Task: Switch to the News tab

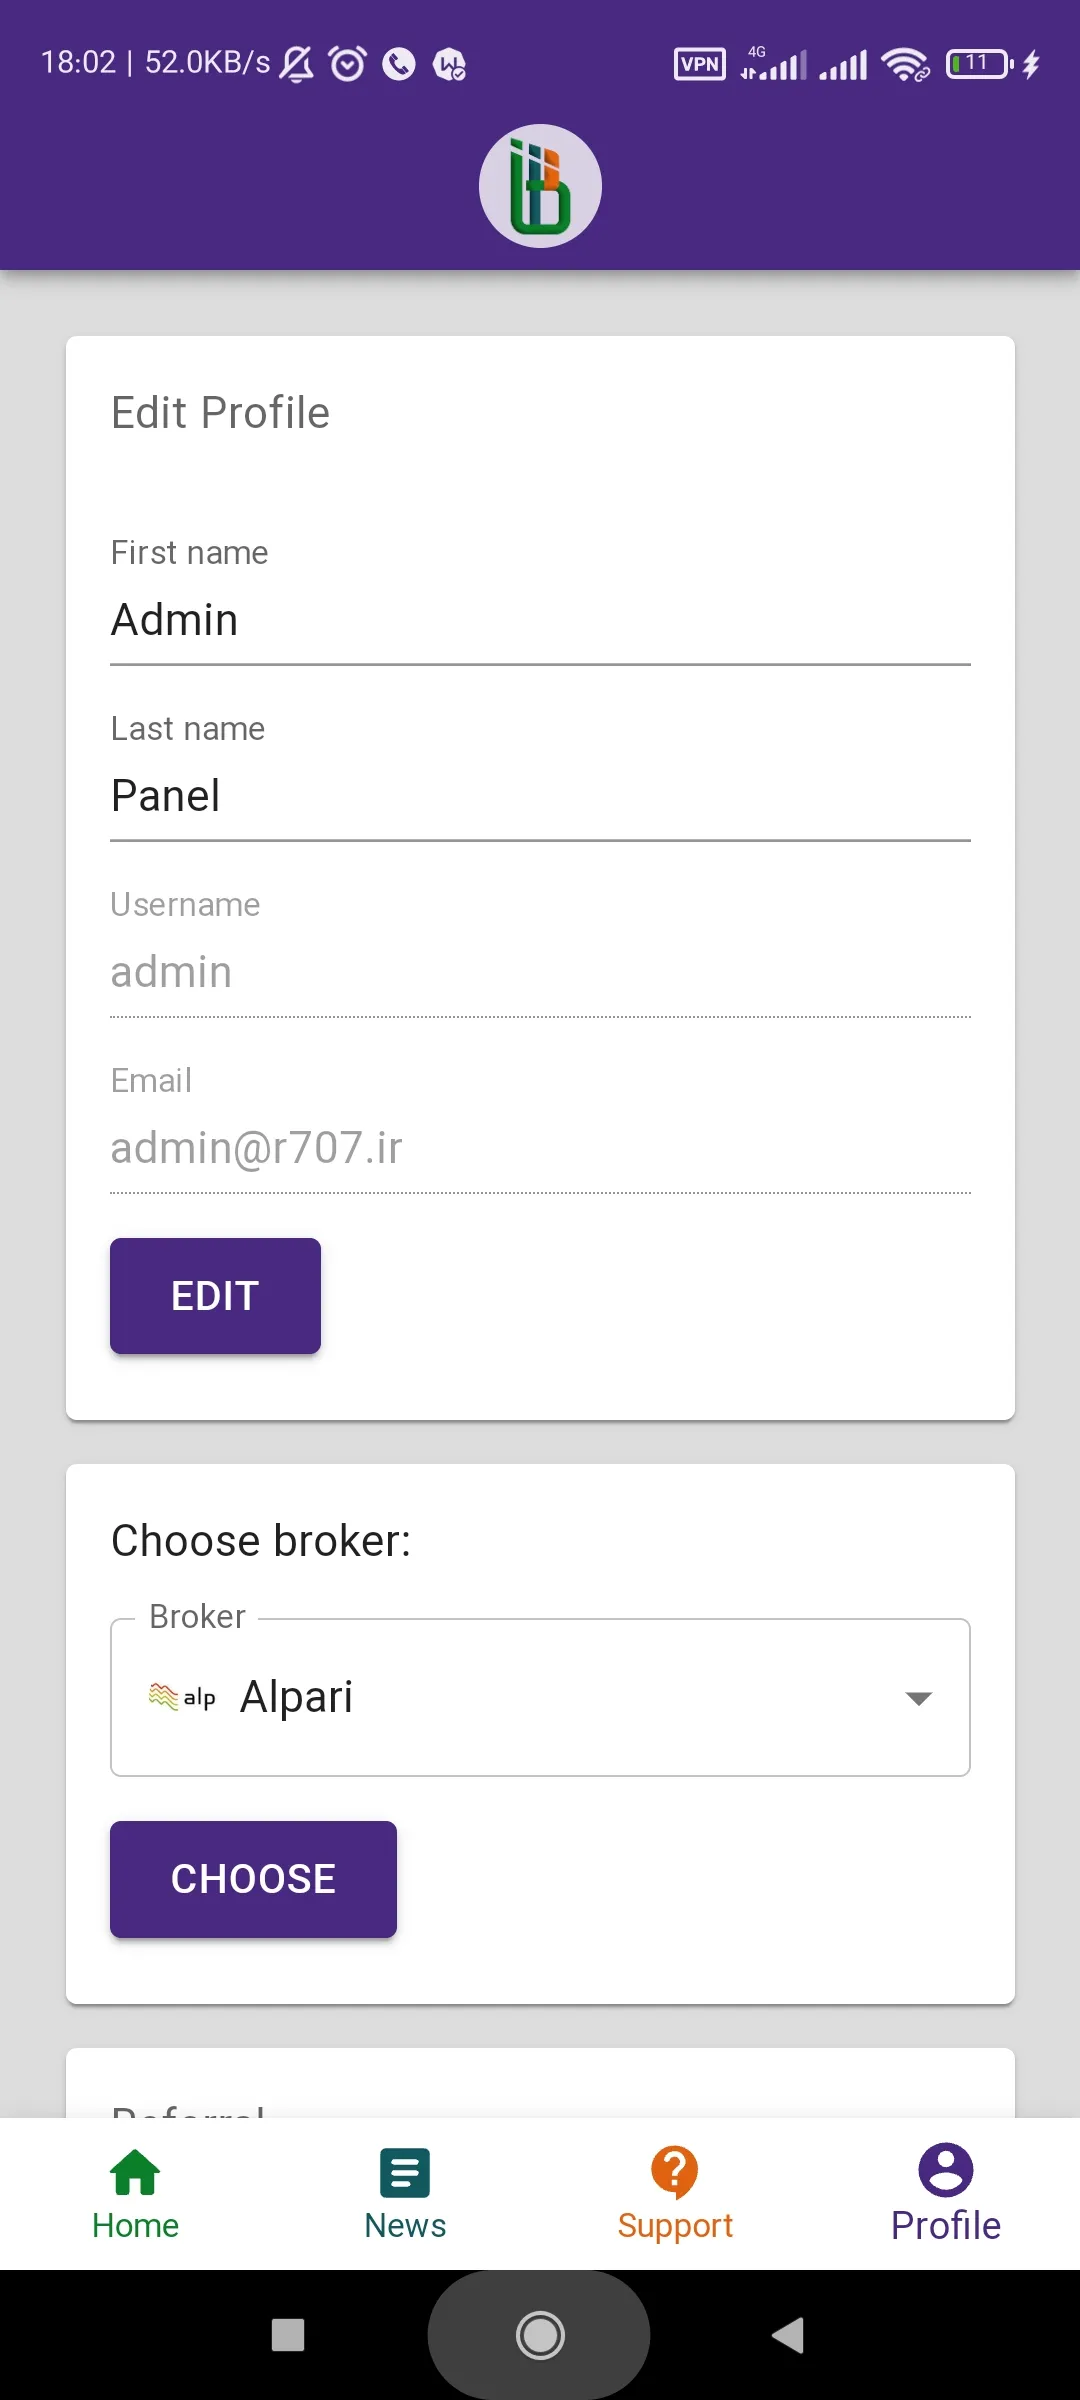Action: [405, 2193]
